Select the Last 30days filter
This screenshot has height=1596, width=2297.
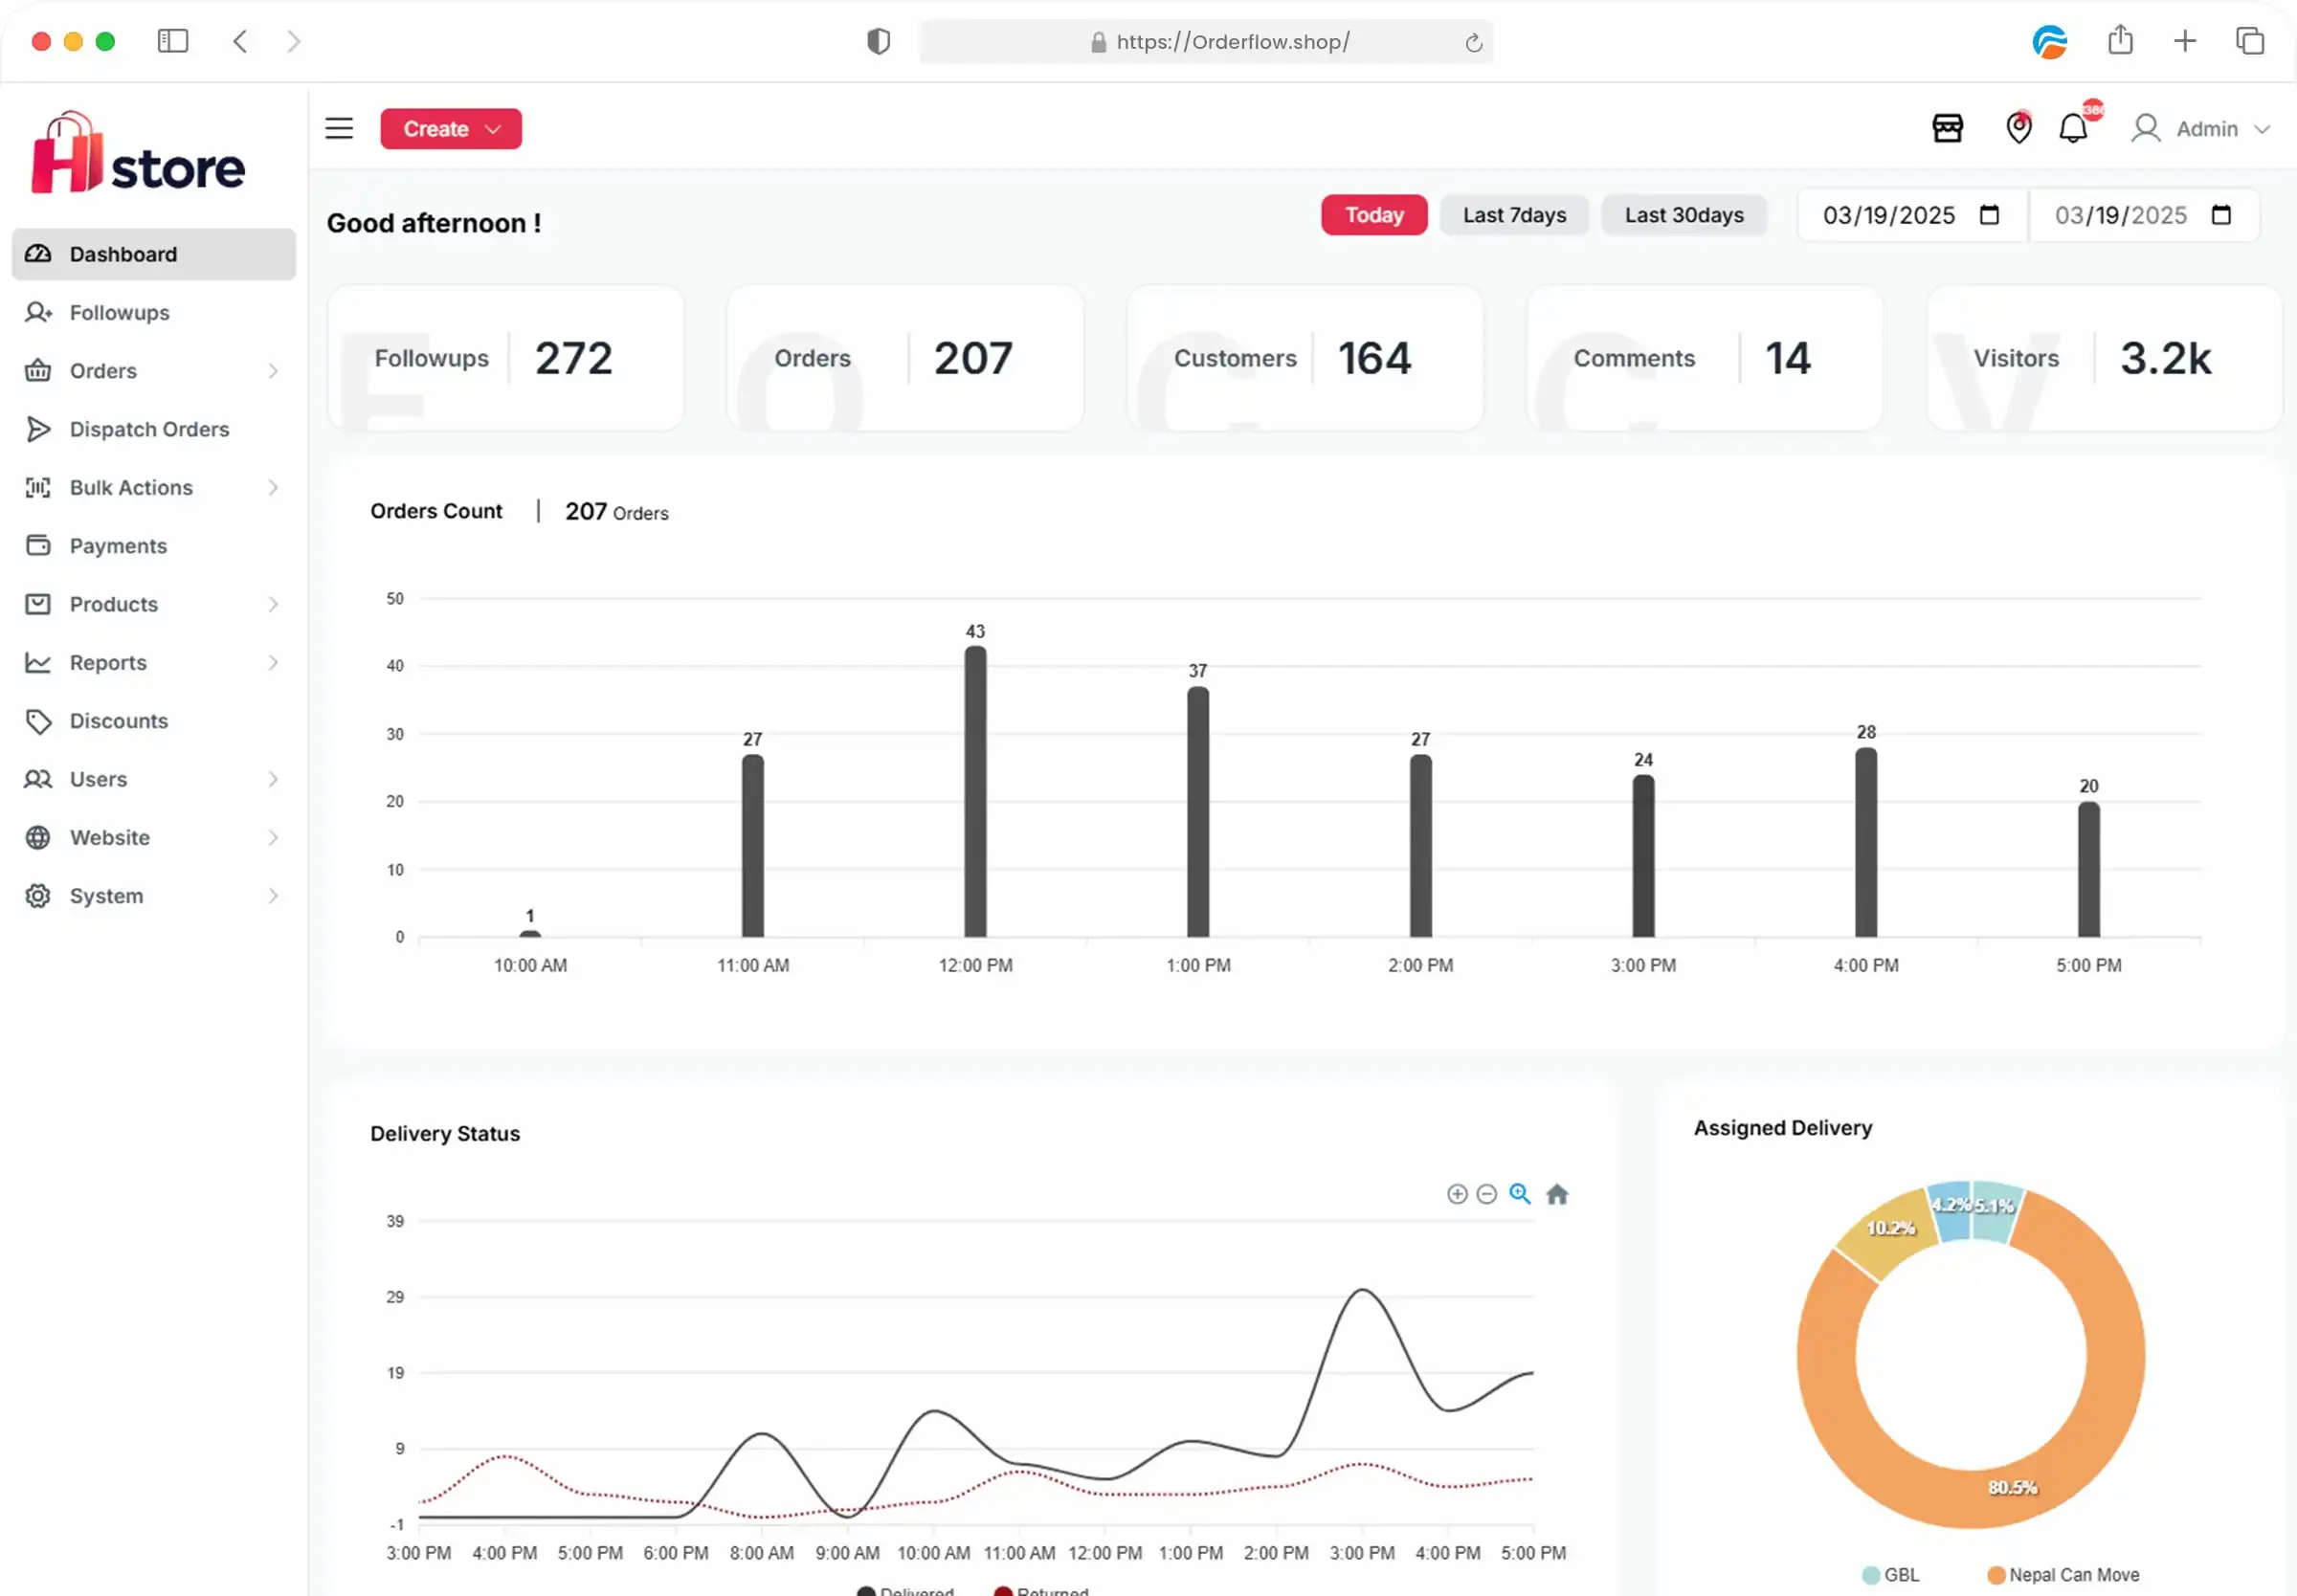(1684, 215)
